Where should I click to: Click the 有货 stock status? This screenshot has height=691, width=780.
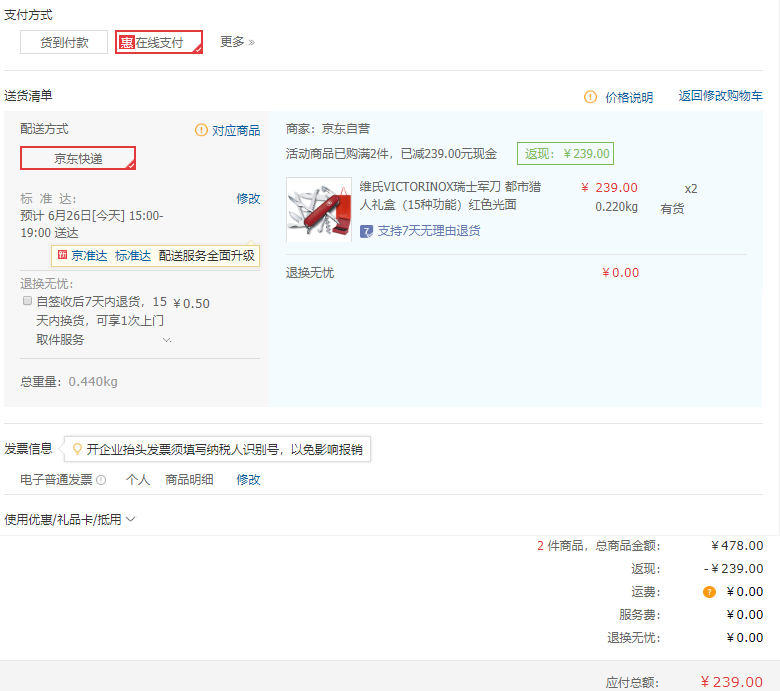click(672, 208)
